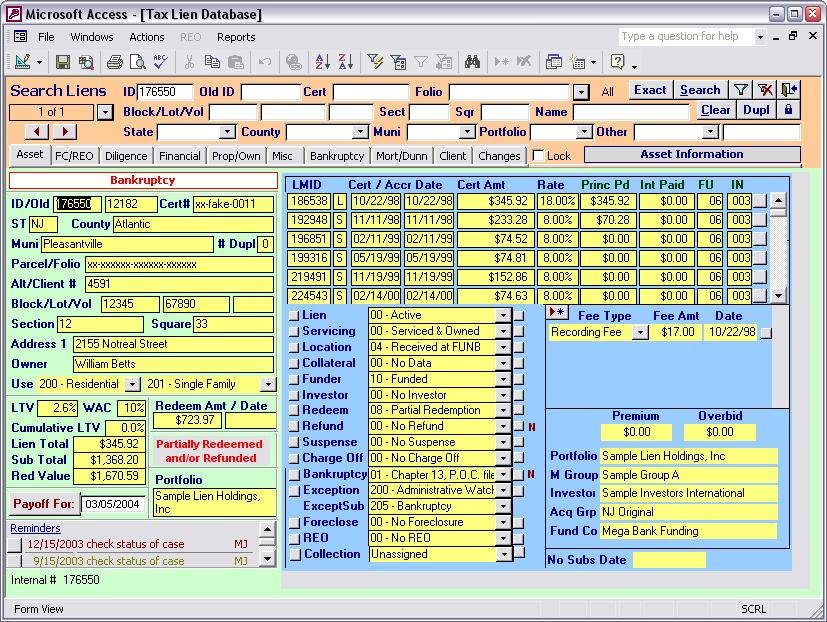Open the Use 200 - Residential dropdown

tap(132, 384)
